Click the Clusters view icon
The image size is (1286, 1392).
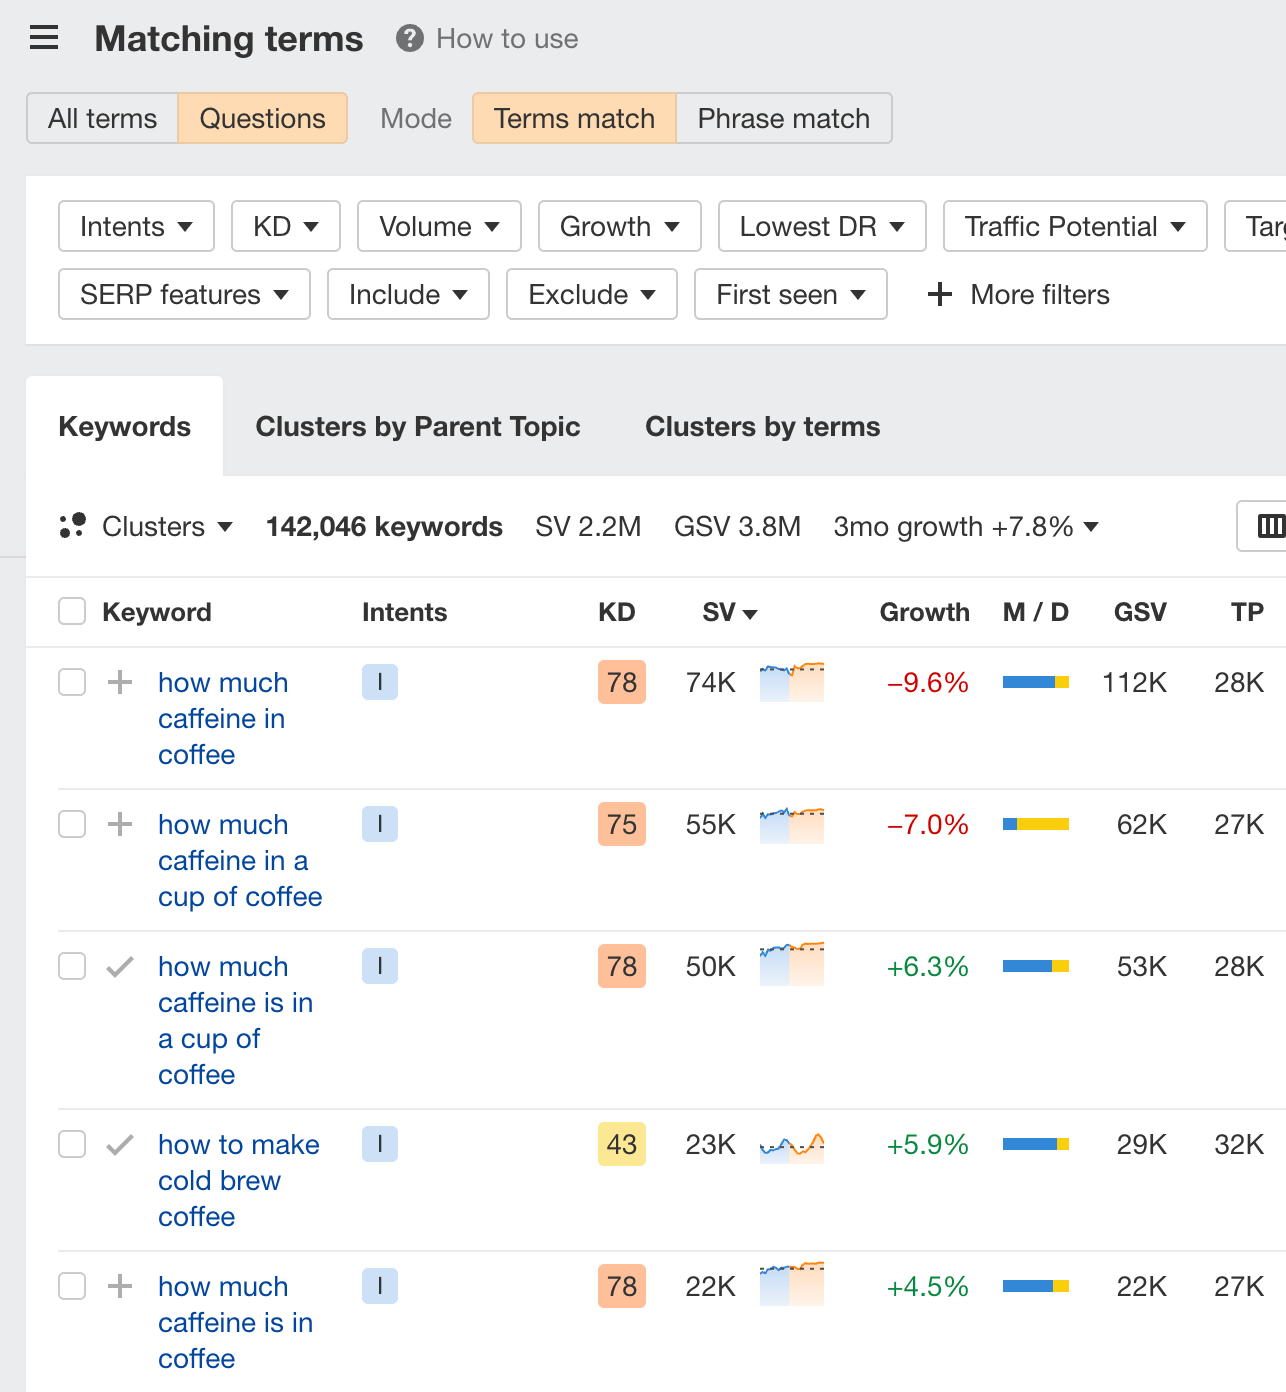[73, 525]
